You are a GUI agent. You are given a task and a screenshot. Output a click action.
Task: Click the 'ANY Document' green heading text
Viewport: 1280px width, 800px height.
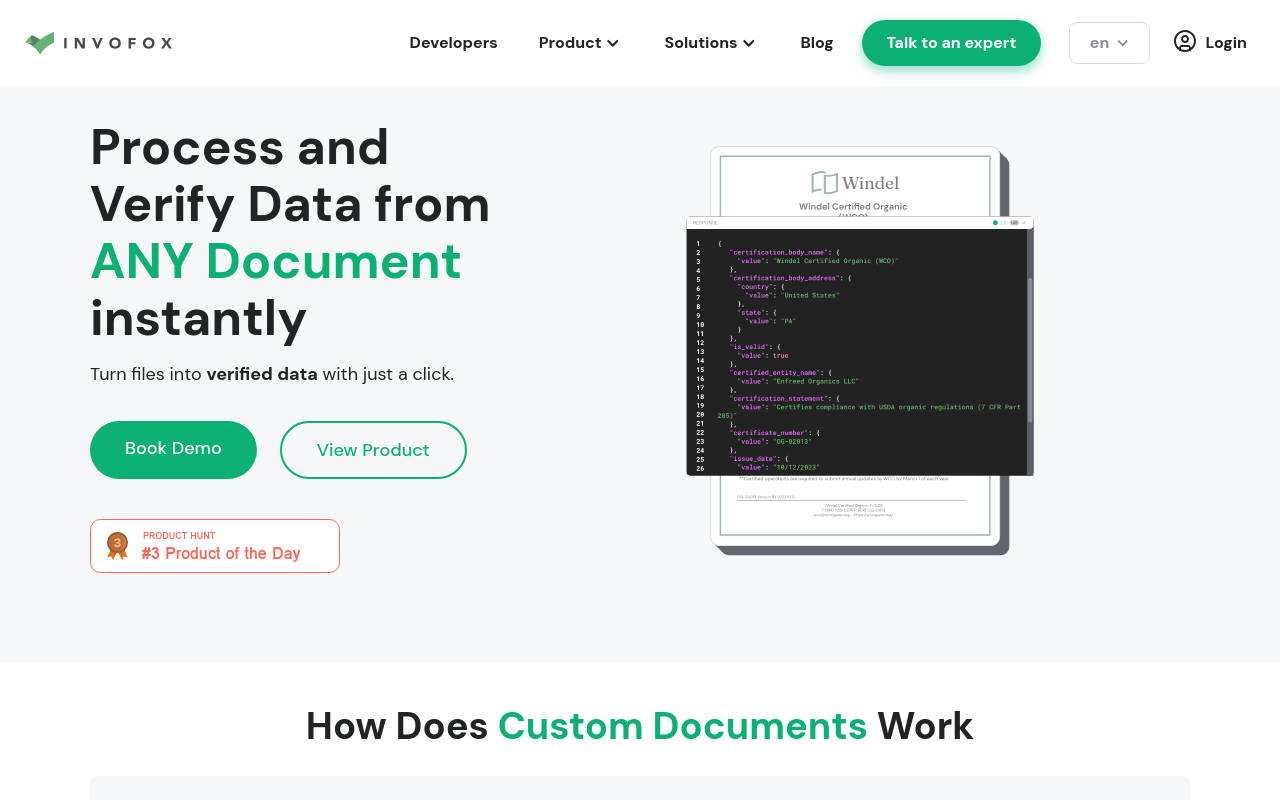pos(276,261)
